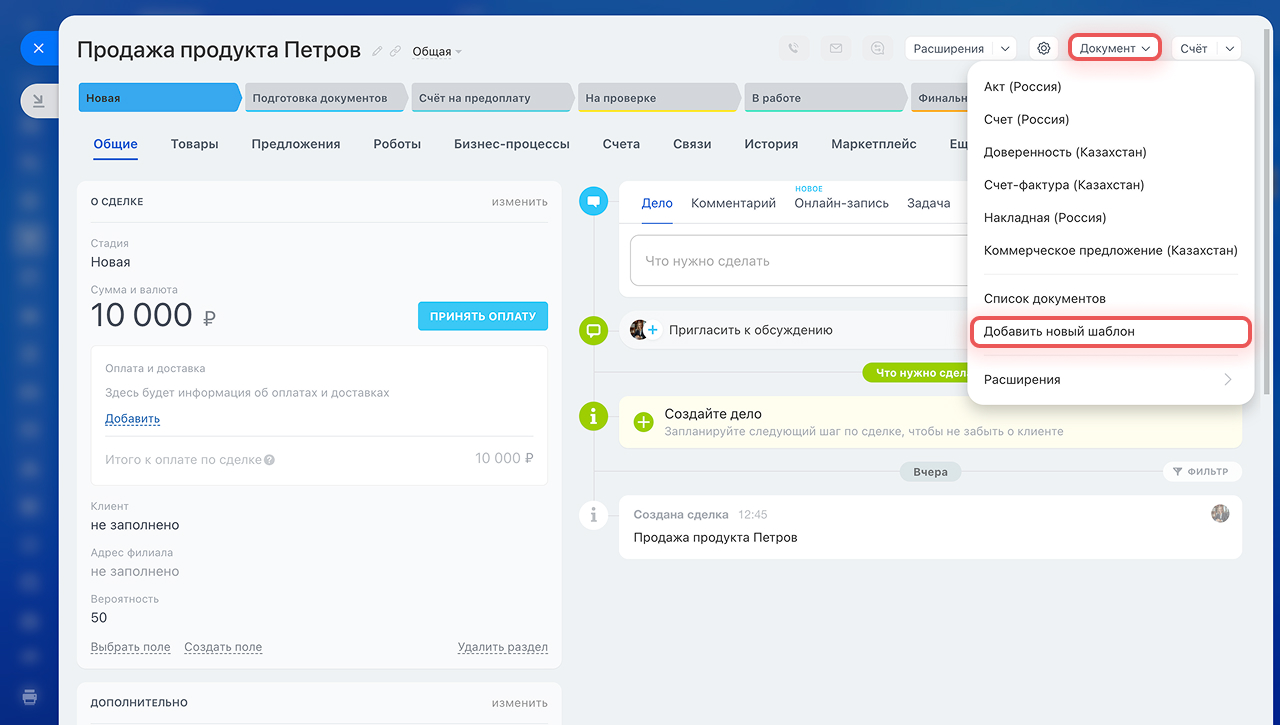
Task: Click the green info circle timeline icon
Action: [x=594, y=417]
